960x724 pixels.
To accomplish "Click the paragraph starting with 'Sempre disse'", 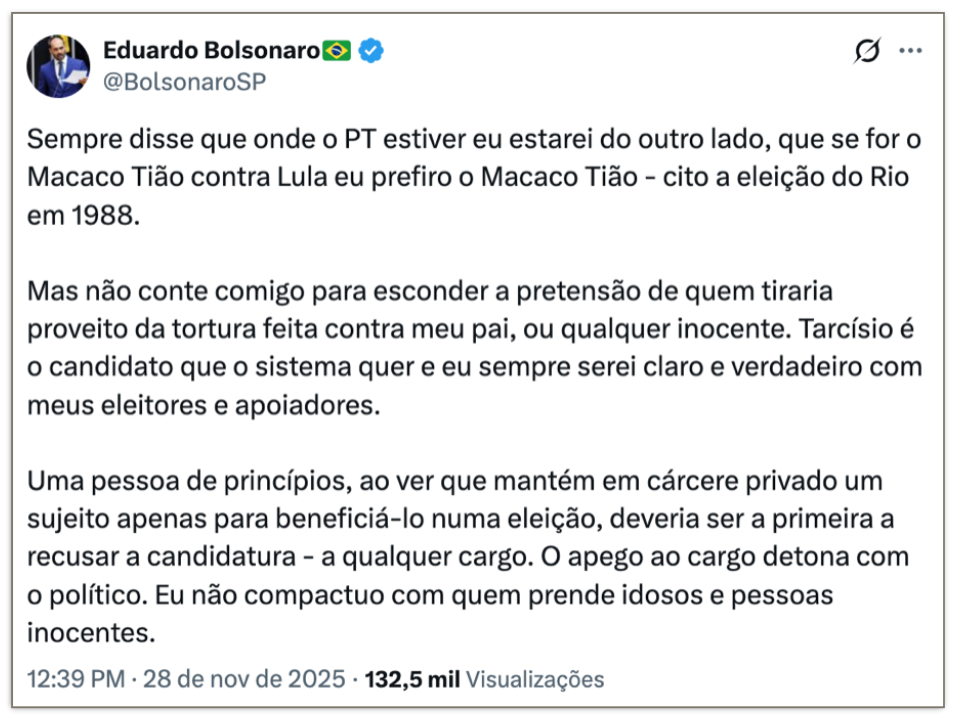I will (x=470, y=177).
